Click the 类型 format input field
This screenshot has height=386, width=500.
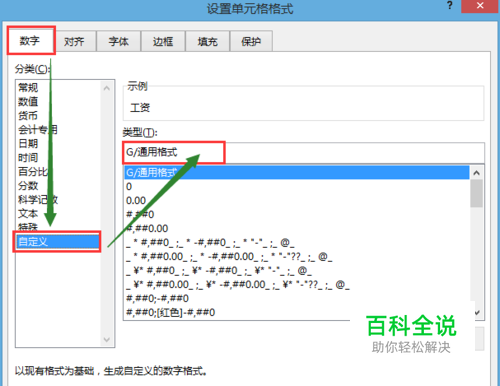(x=303, y=153)
